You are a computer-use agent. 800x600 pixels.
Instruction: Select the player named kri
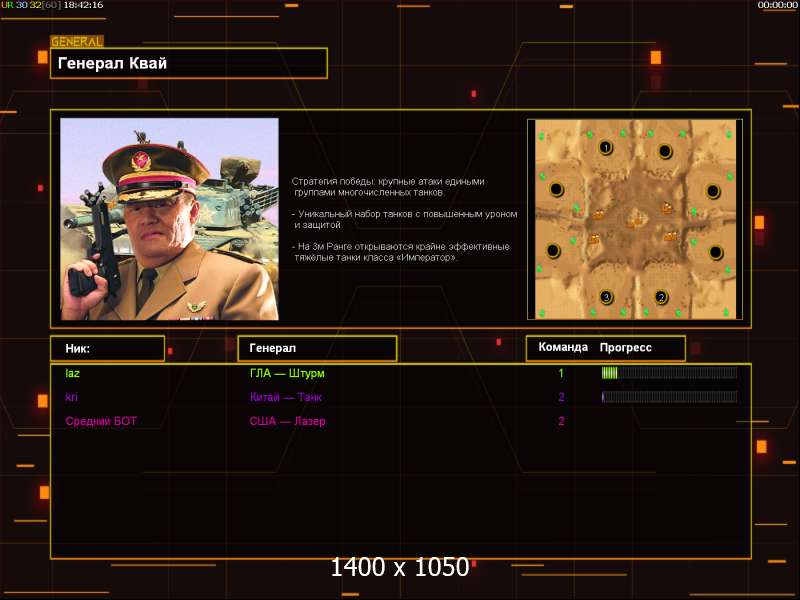tap(72, 397)
